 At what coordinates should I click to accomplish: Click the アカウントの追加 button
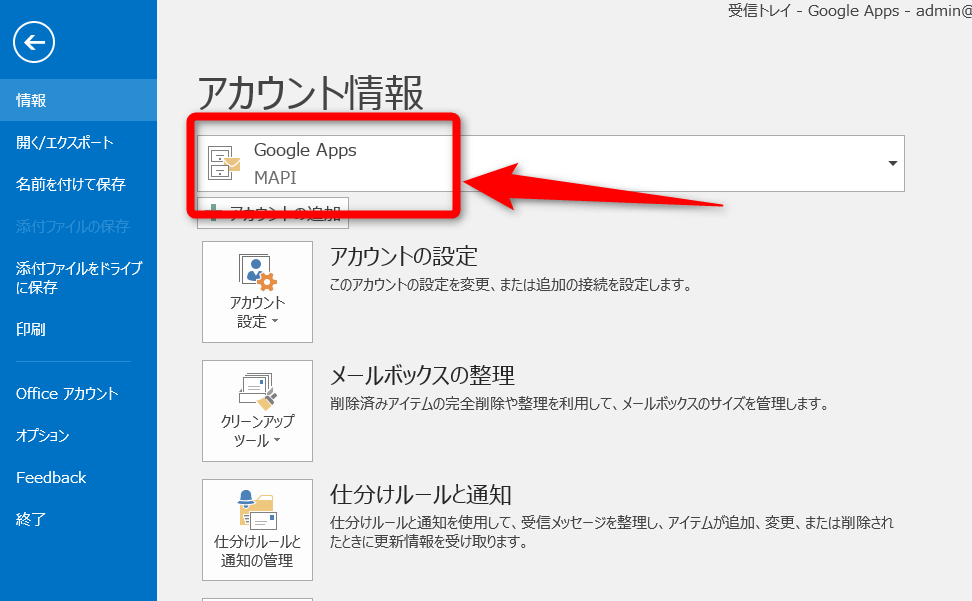[x=273, y=213]
